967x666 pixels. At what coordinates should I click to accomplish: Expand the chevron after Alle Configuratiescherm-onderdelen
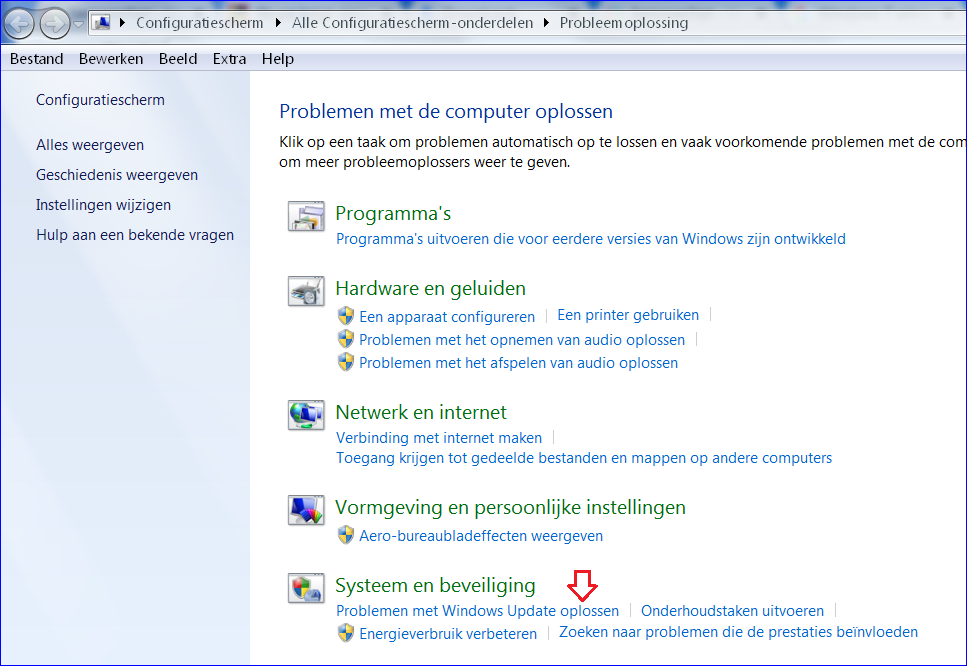pos(547,22)
